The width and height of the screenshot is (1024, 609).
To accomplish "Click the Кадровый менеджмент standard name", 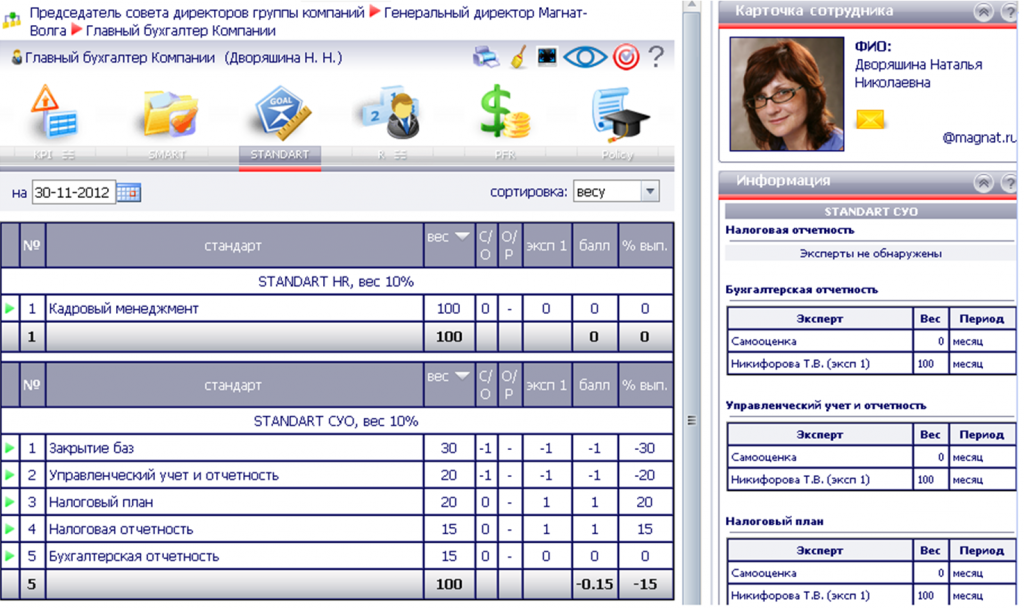I will tap(123, 308).
